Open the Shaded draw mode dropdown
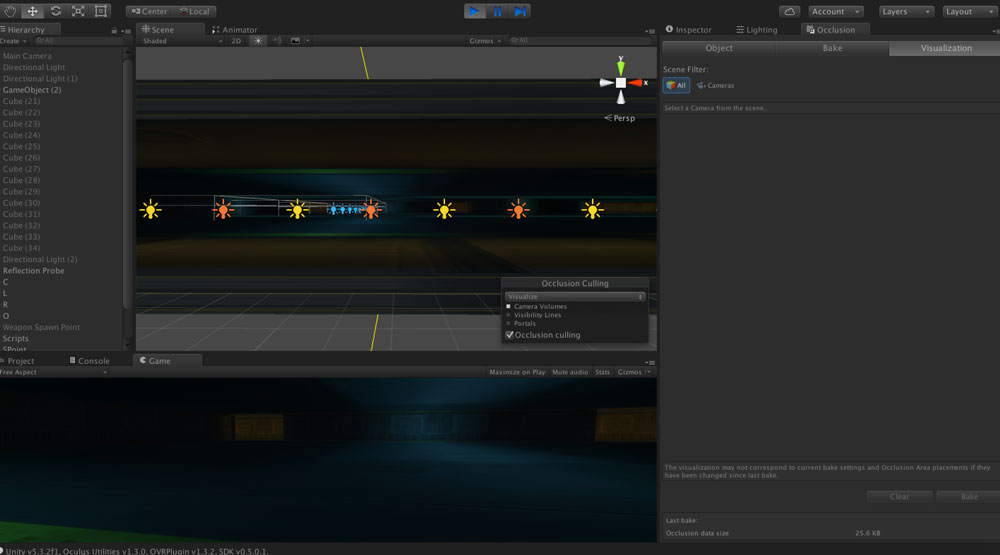Image resolution: width=1000 pixels, height=555 pixels. (182, 41)
